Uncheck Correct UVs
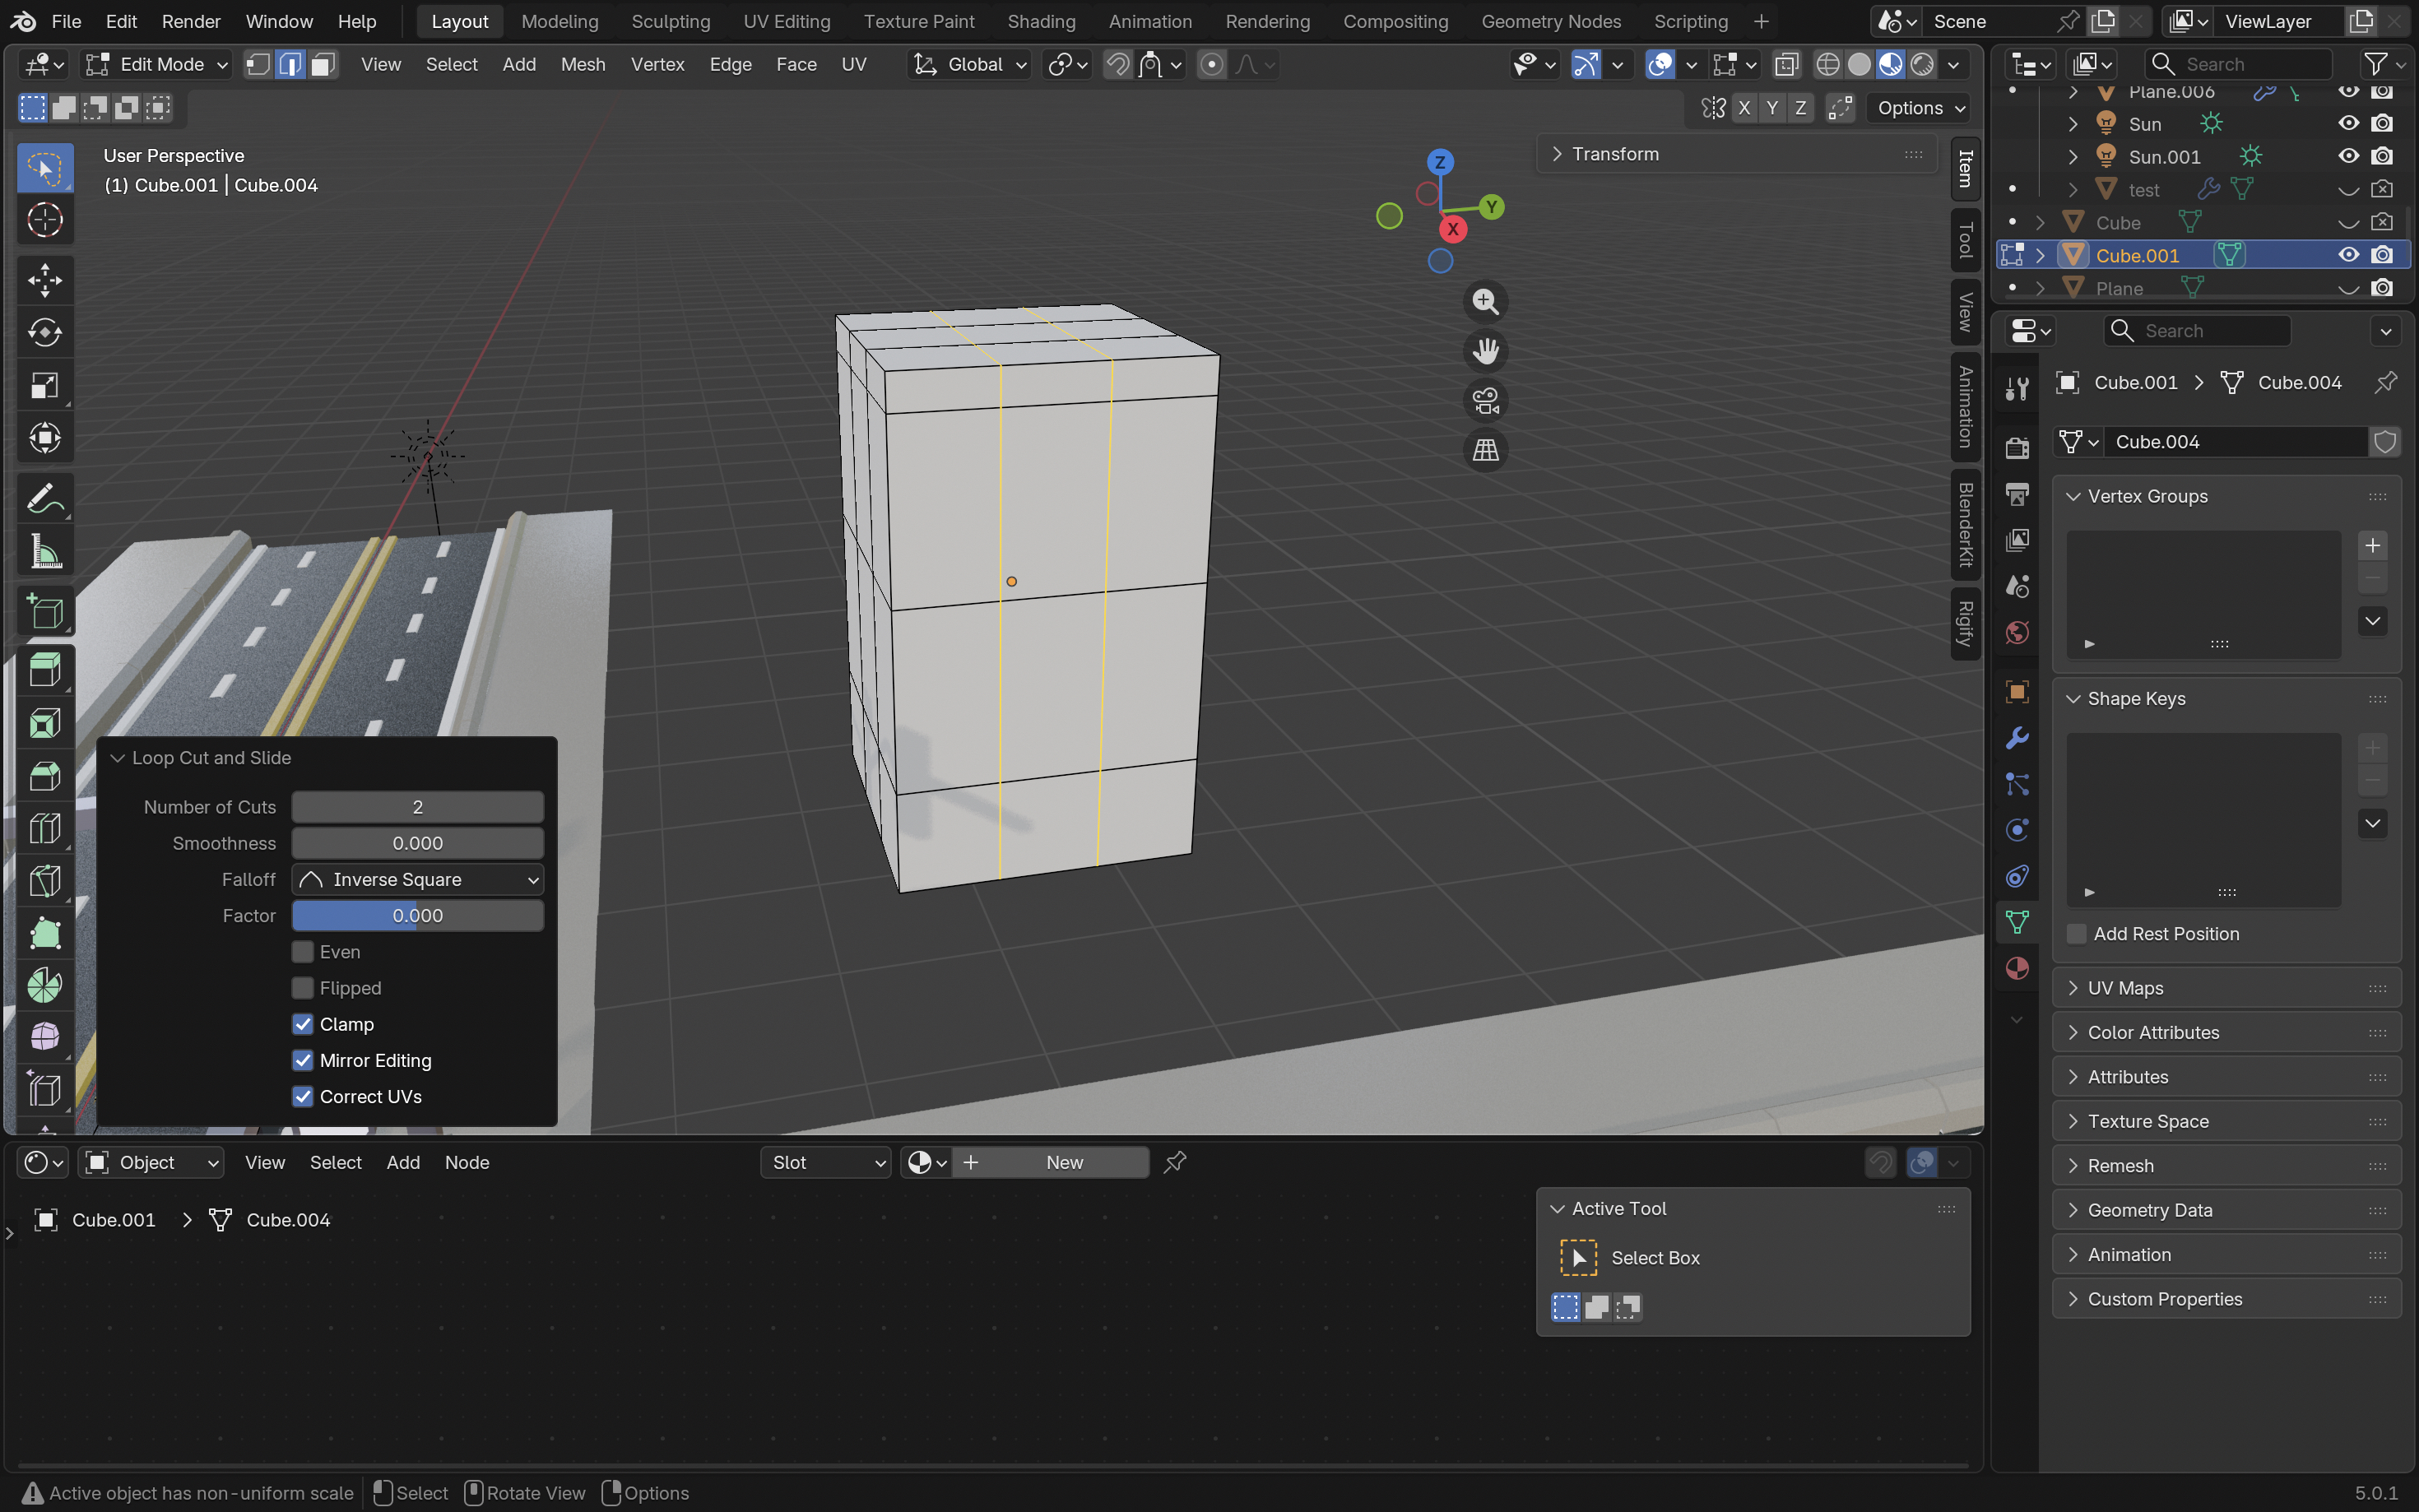 click(x=303, y=1096)
